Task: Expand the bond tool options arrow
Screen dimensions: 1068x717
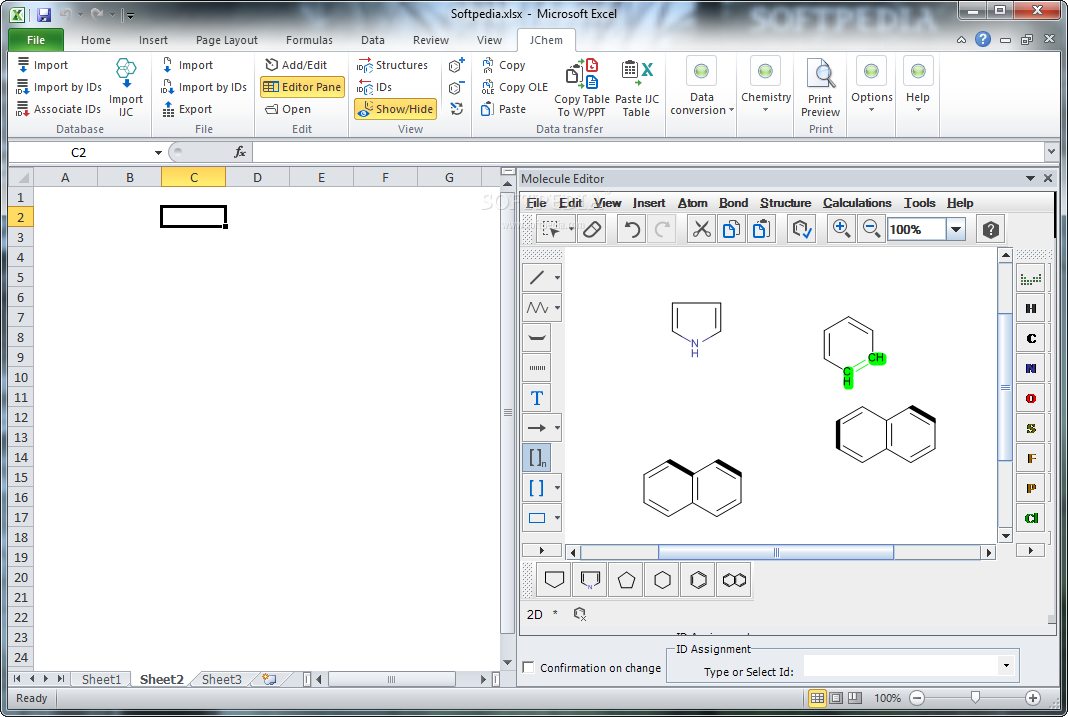Action: tap(557, 278)
